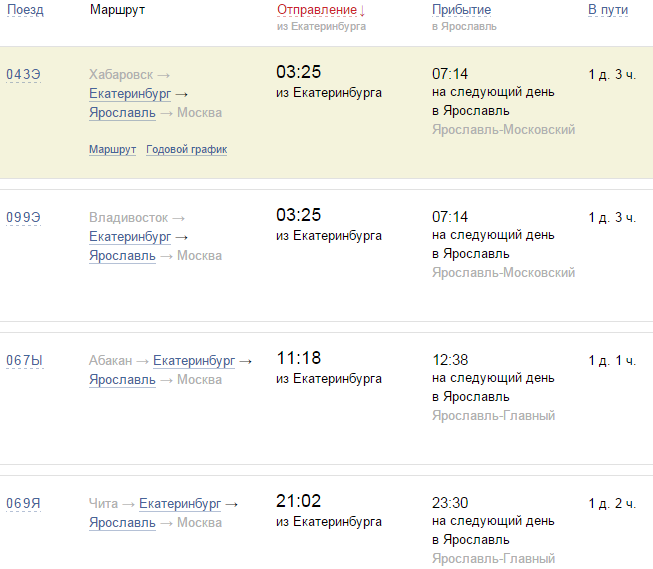Viewport: 653px width, 569px height.
Task: Open train 099Э details
Action: (x=23, y=217)
